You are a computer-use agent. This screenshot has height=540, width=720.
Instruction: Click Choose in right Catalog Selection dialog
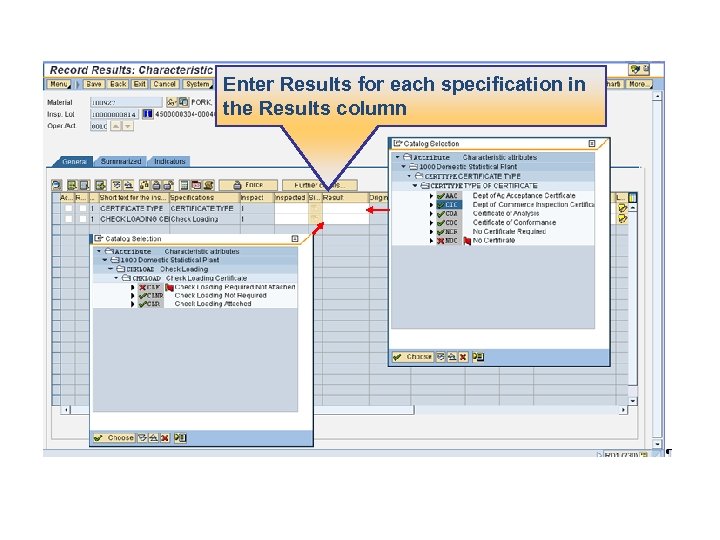413,357
